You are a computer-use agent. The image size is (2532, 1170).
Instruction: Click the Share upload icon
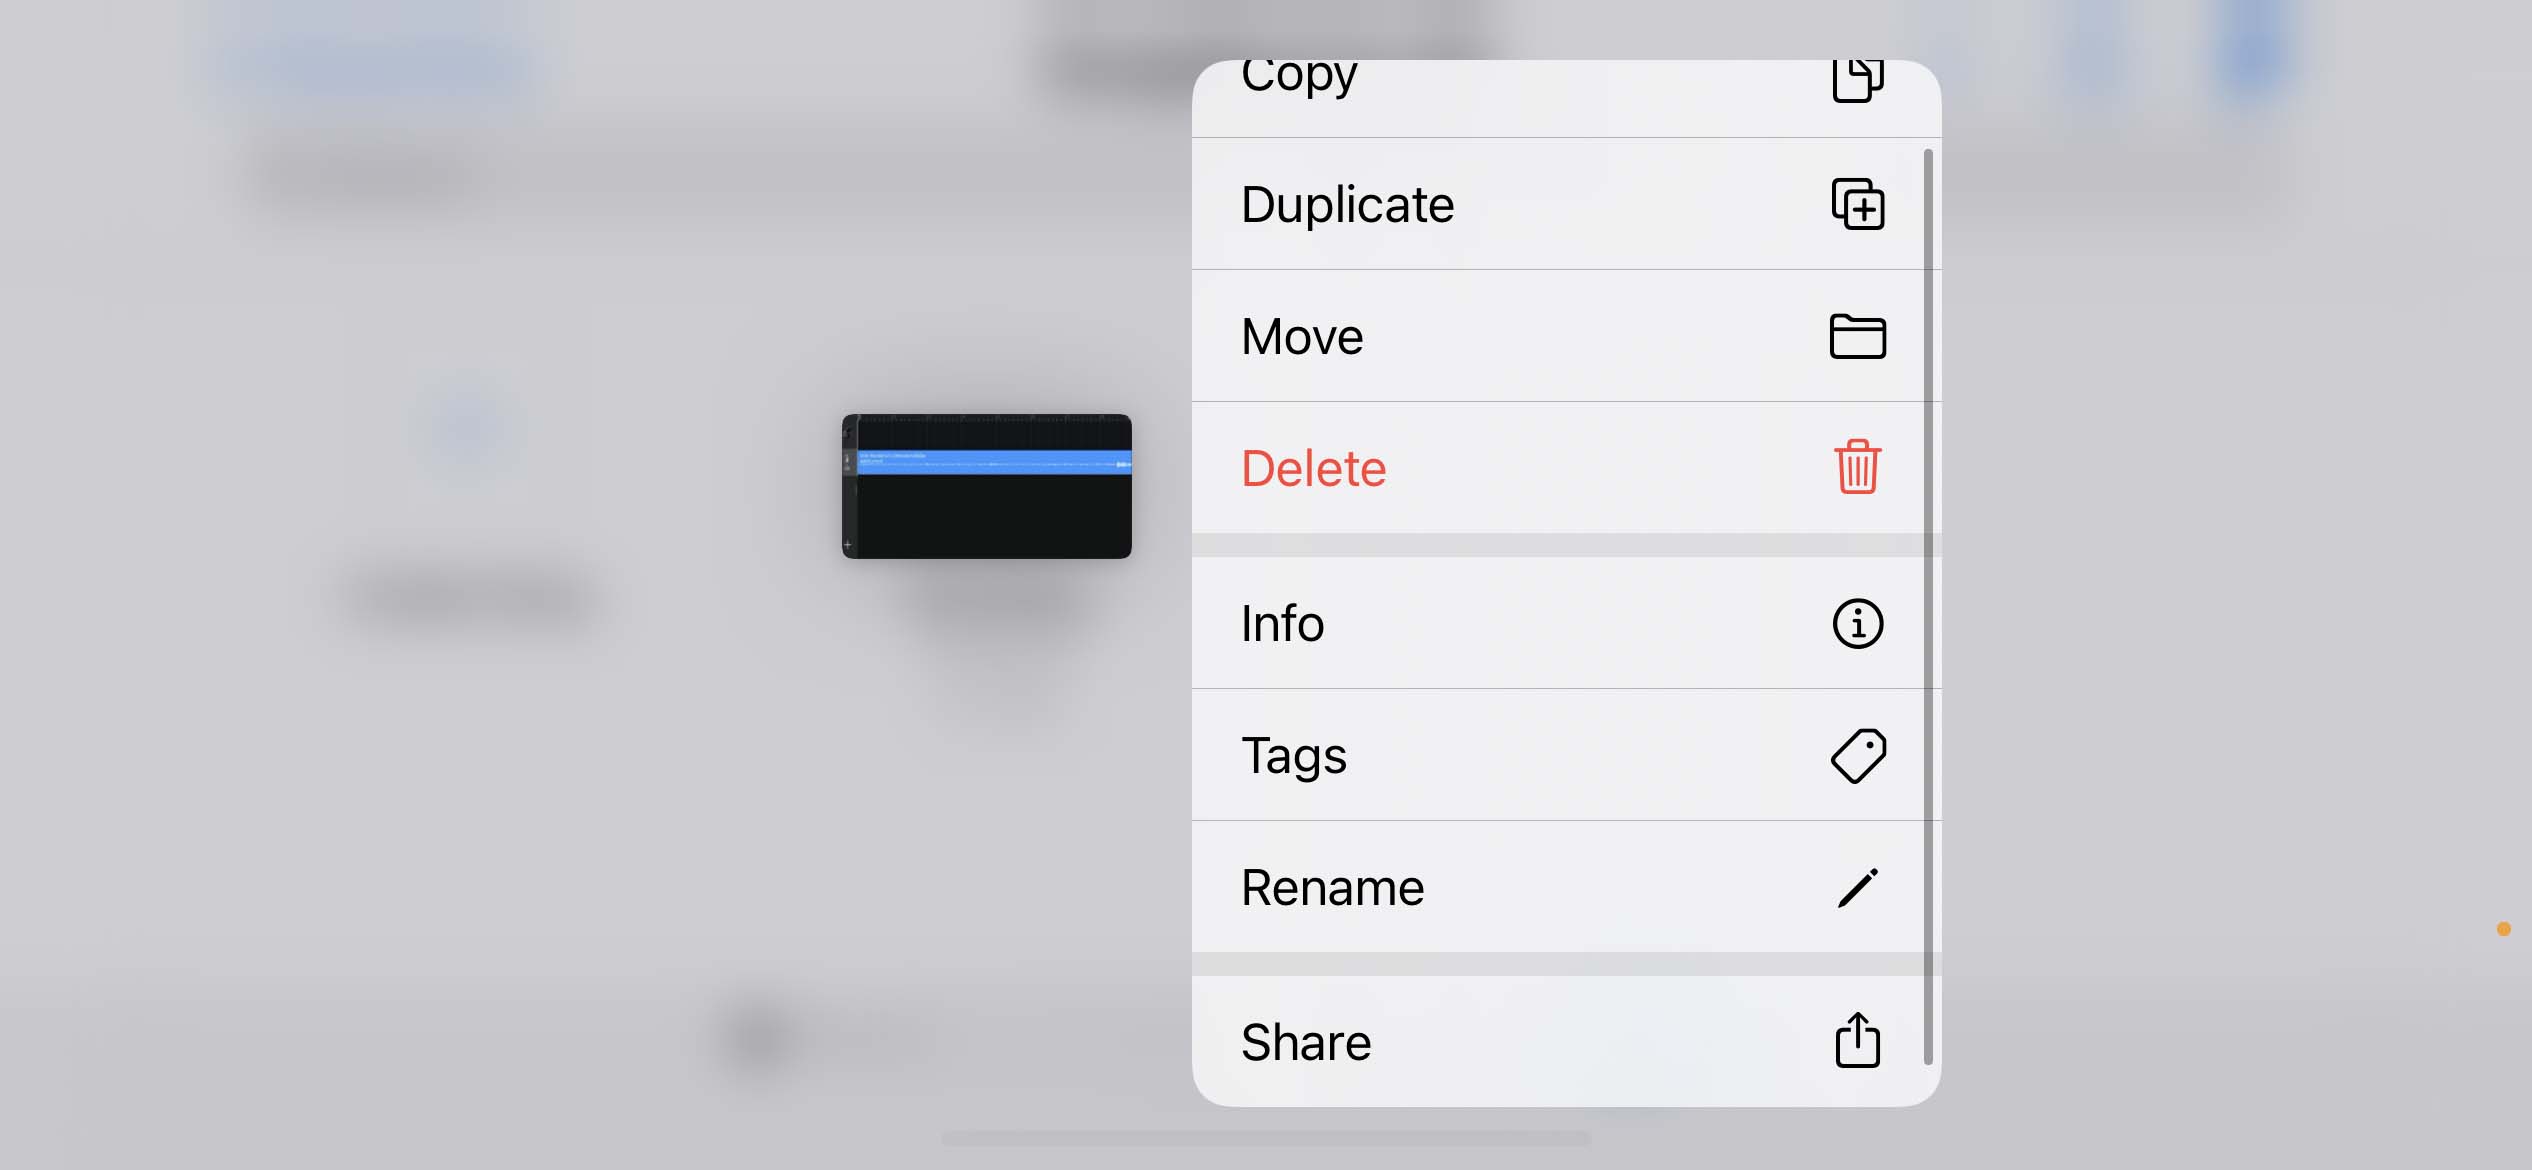pos(1855,1041)
